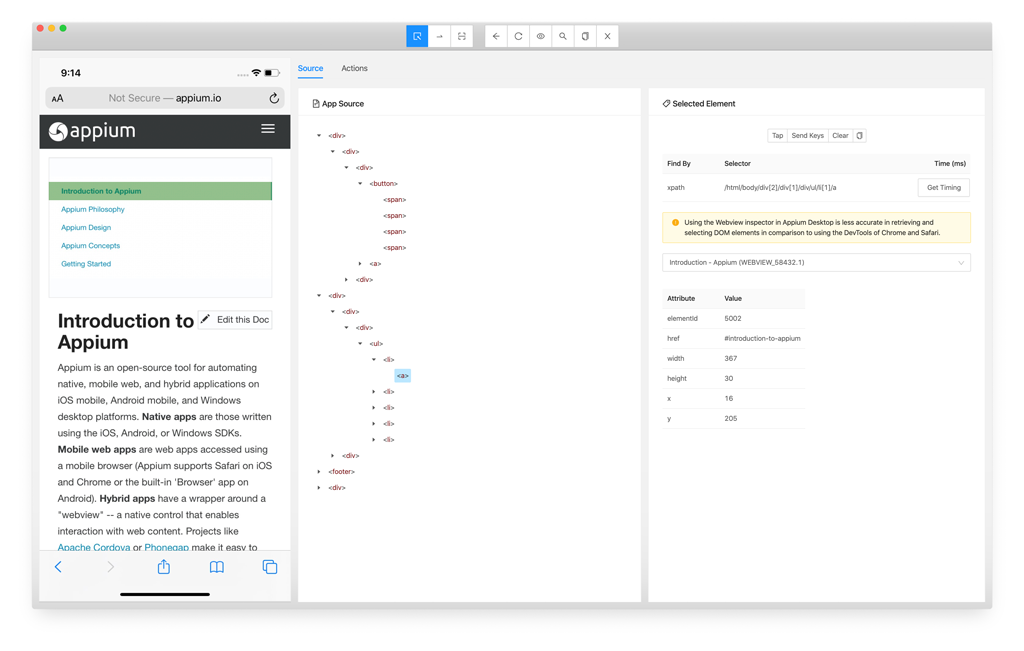Start recording with the eye icon

tap(541, 37)
